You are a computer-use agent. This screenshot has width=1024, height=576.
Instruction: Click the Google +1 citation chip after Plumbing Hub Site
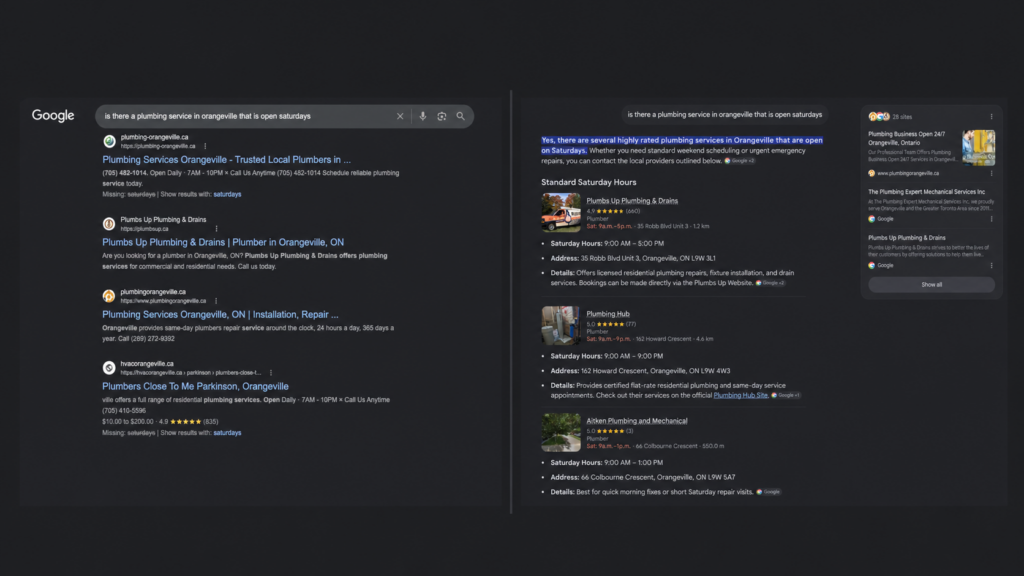tap(786, 395)
